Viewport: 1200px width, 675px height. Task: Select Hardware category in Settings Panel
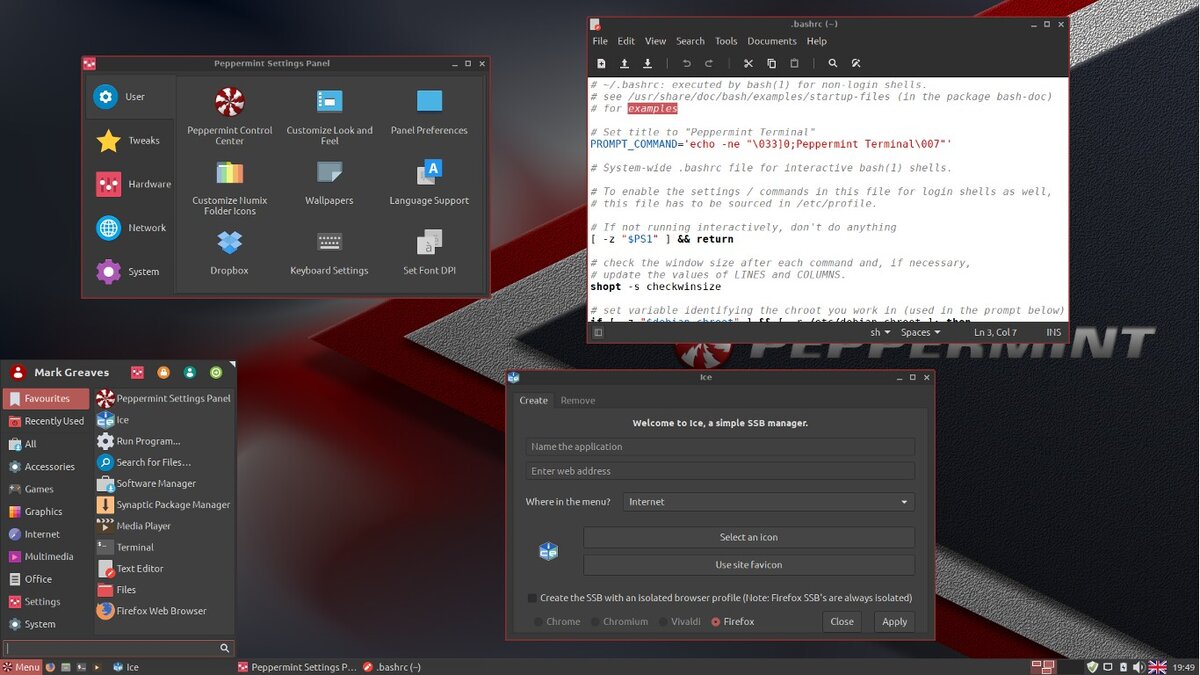[x=129, y=184]
